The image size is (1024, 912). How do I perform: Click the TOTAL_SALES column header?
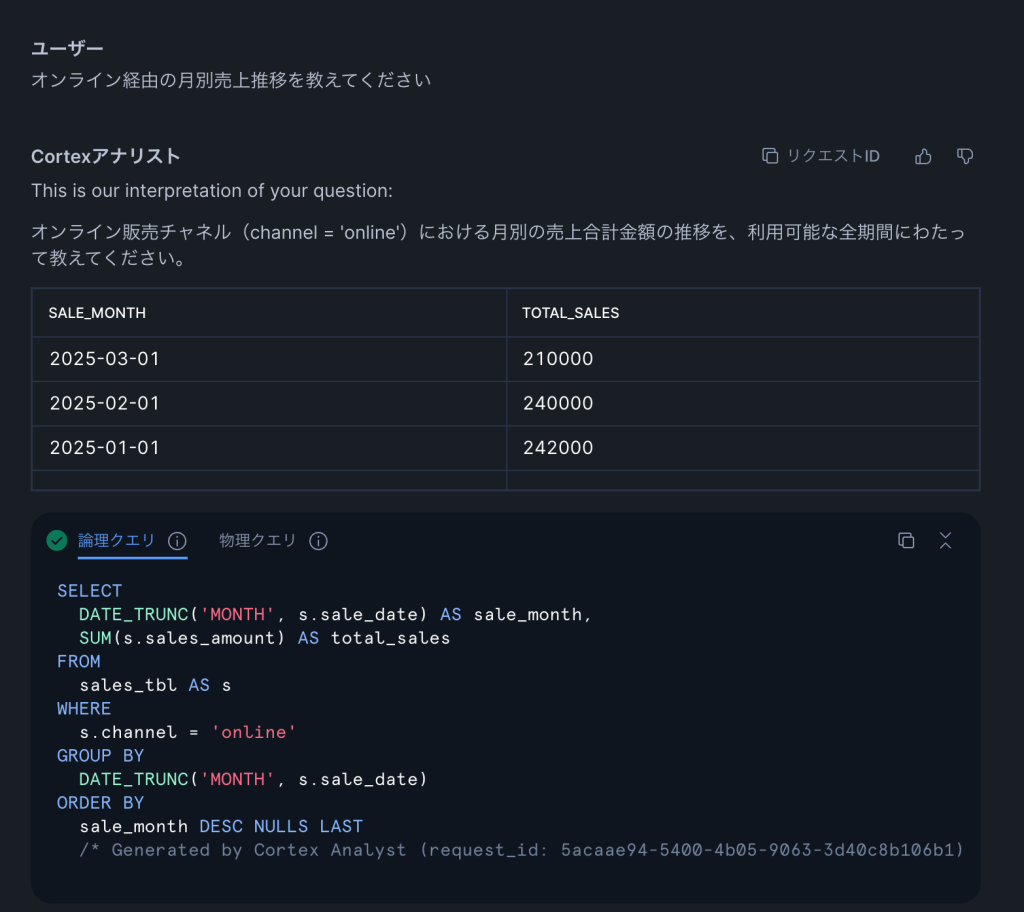tap(570, 313)
